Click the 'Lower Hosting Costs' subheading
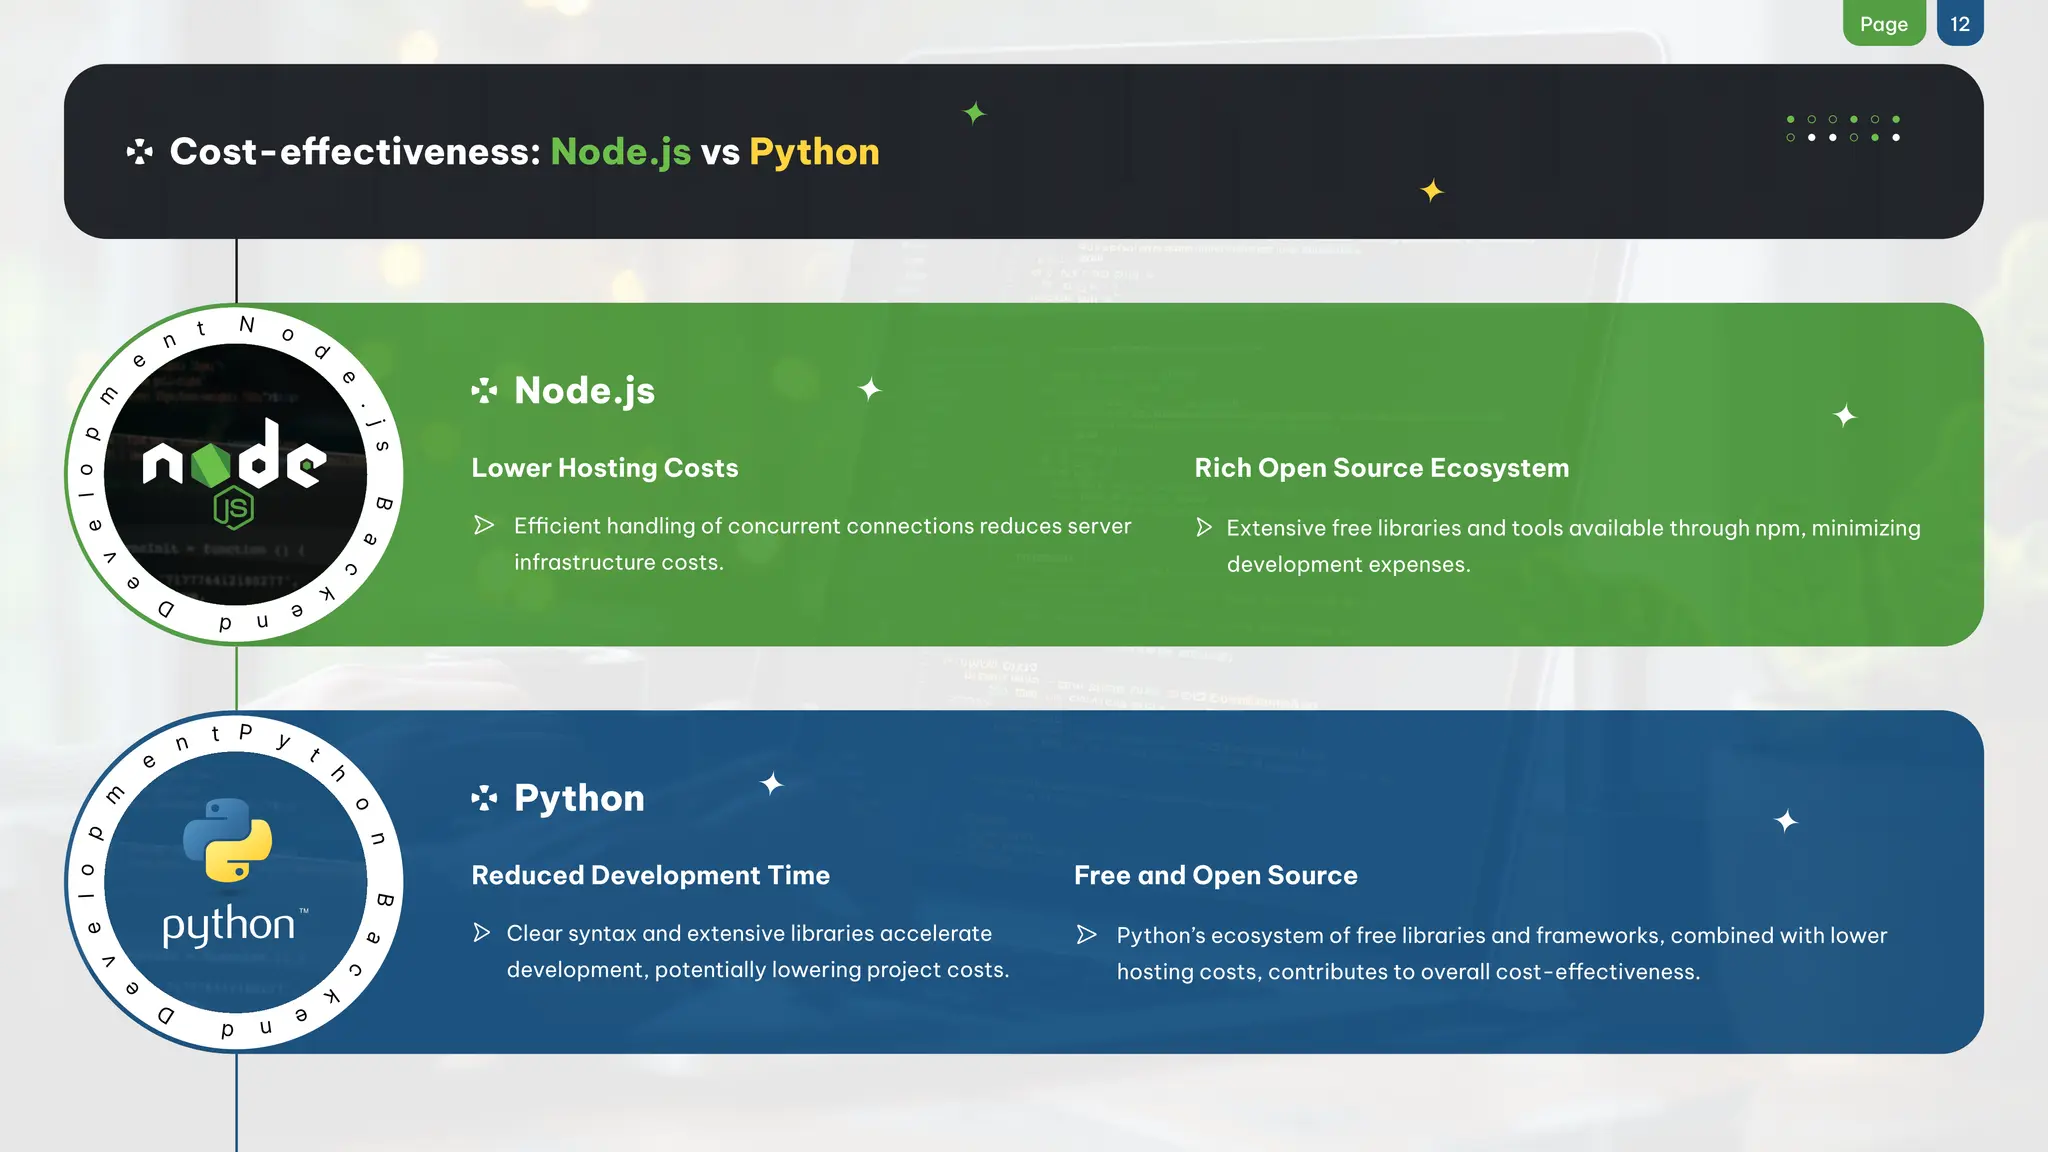The width and height of the screenshot is (2048, 1152). 605,468
